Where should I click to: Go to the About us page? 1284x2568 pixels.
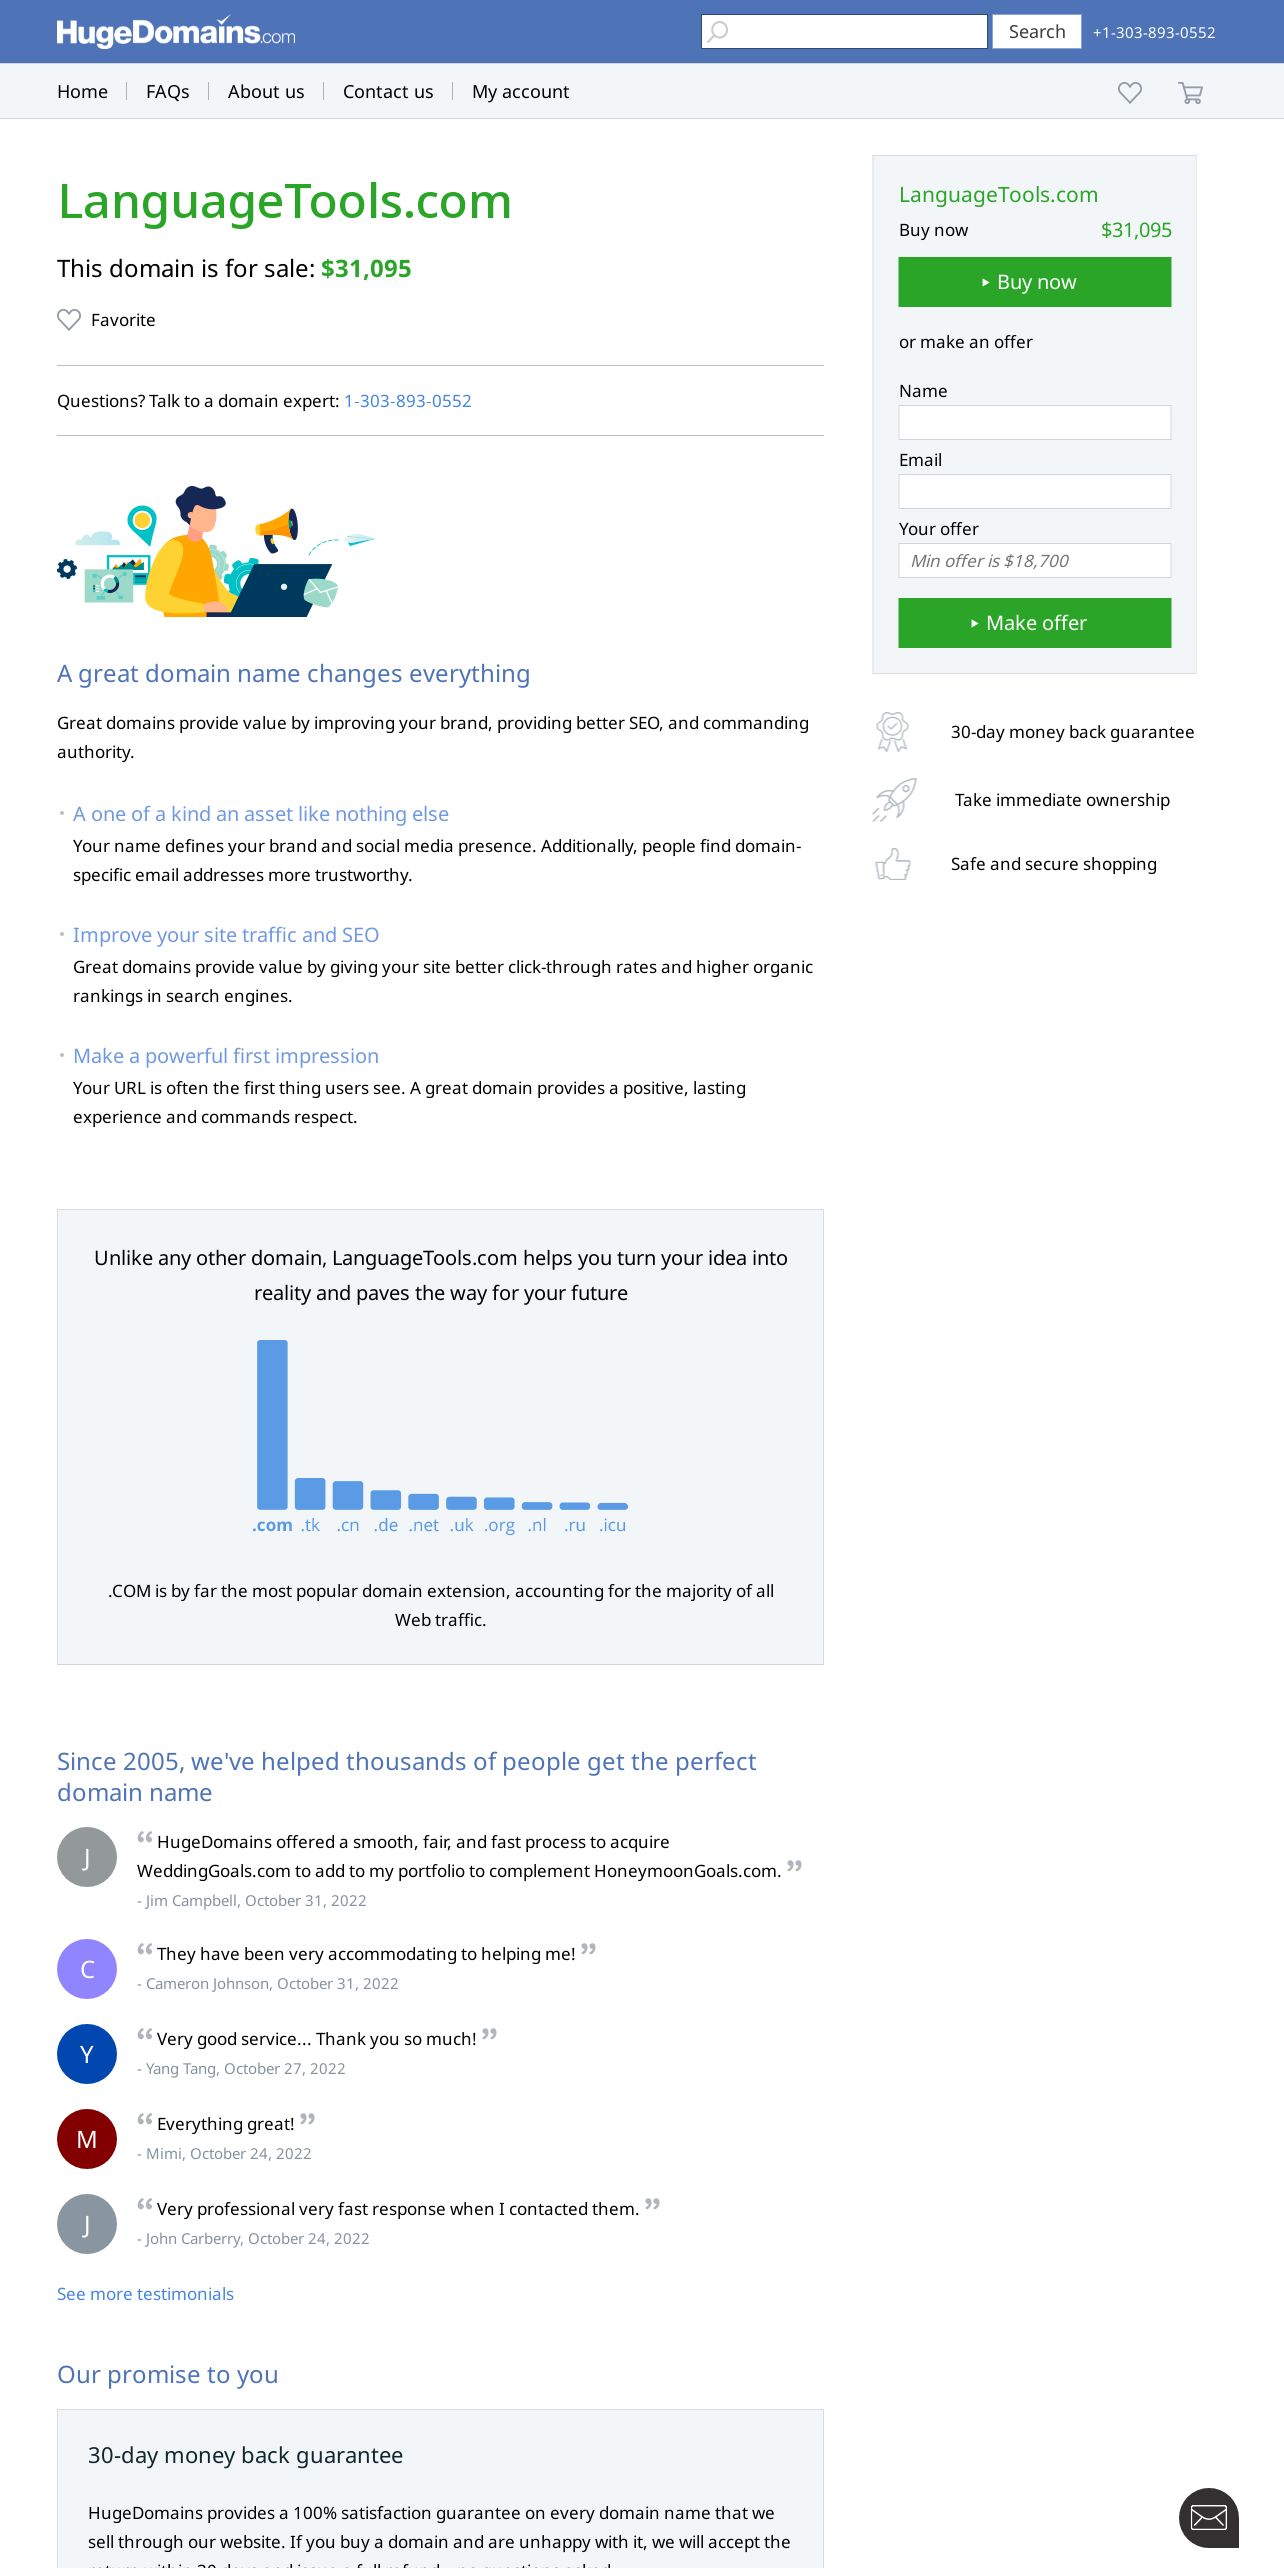tap(266, 92)
